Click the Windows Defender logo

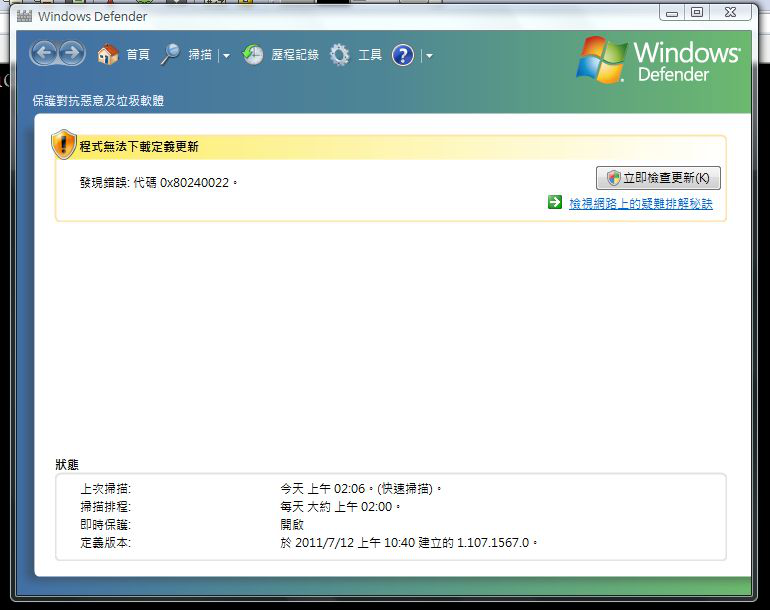[x=658, y=60]
